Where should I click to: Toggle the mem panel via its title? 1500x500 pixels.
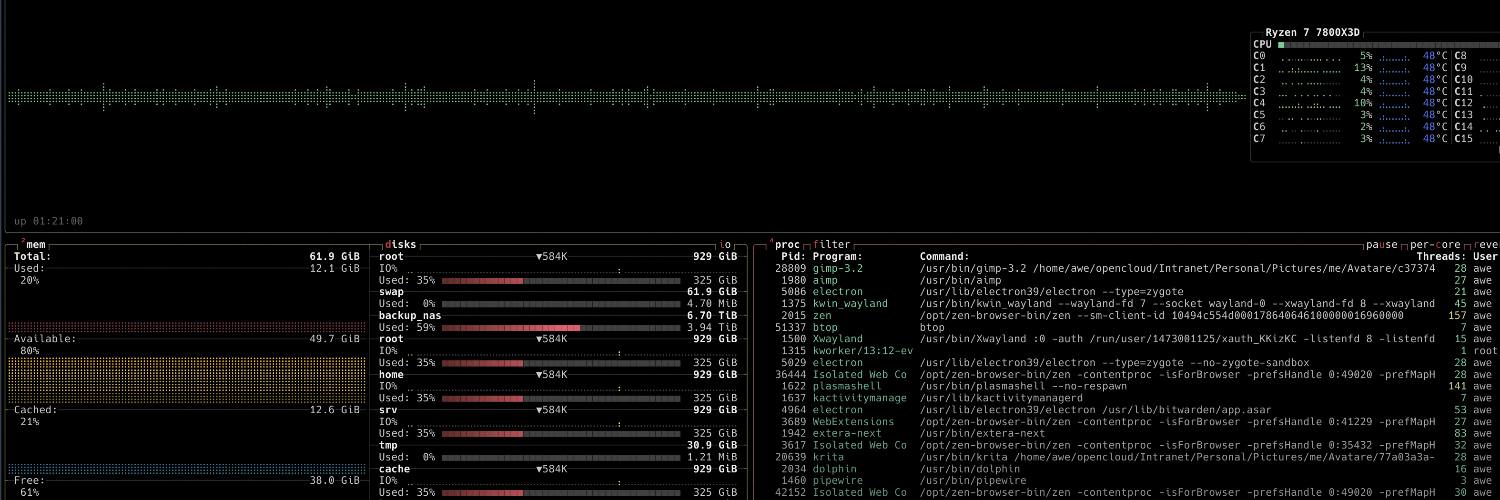pos(34,244)
